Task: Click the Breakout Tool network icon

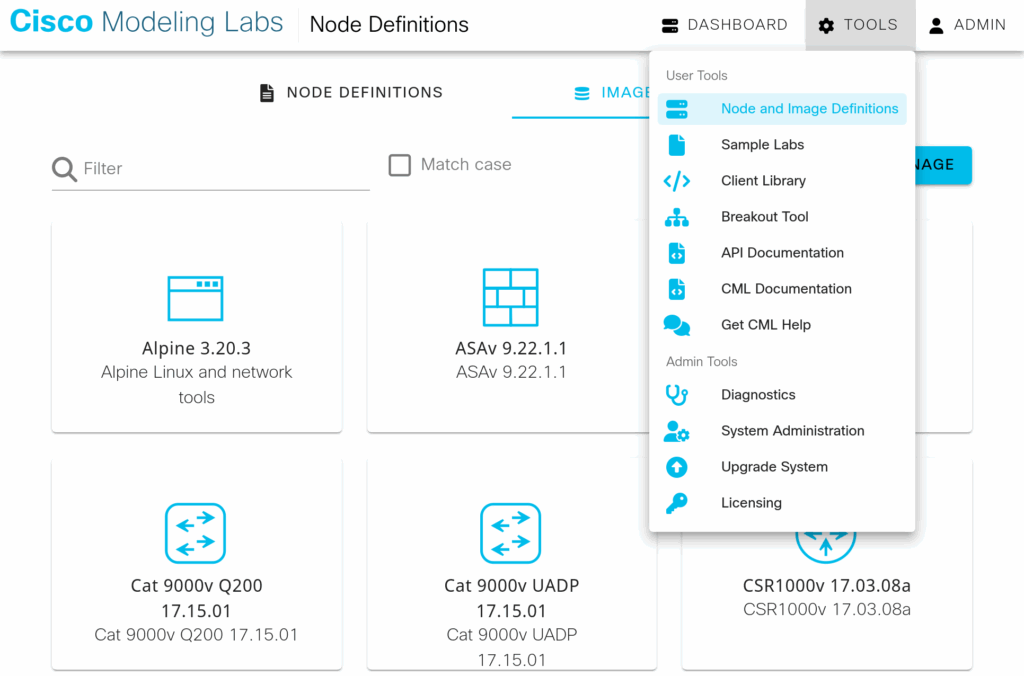Action: tap(677, 217)
